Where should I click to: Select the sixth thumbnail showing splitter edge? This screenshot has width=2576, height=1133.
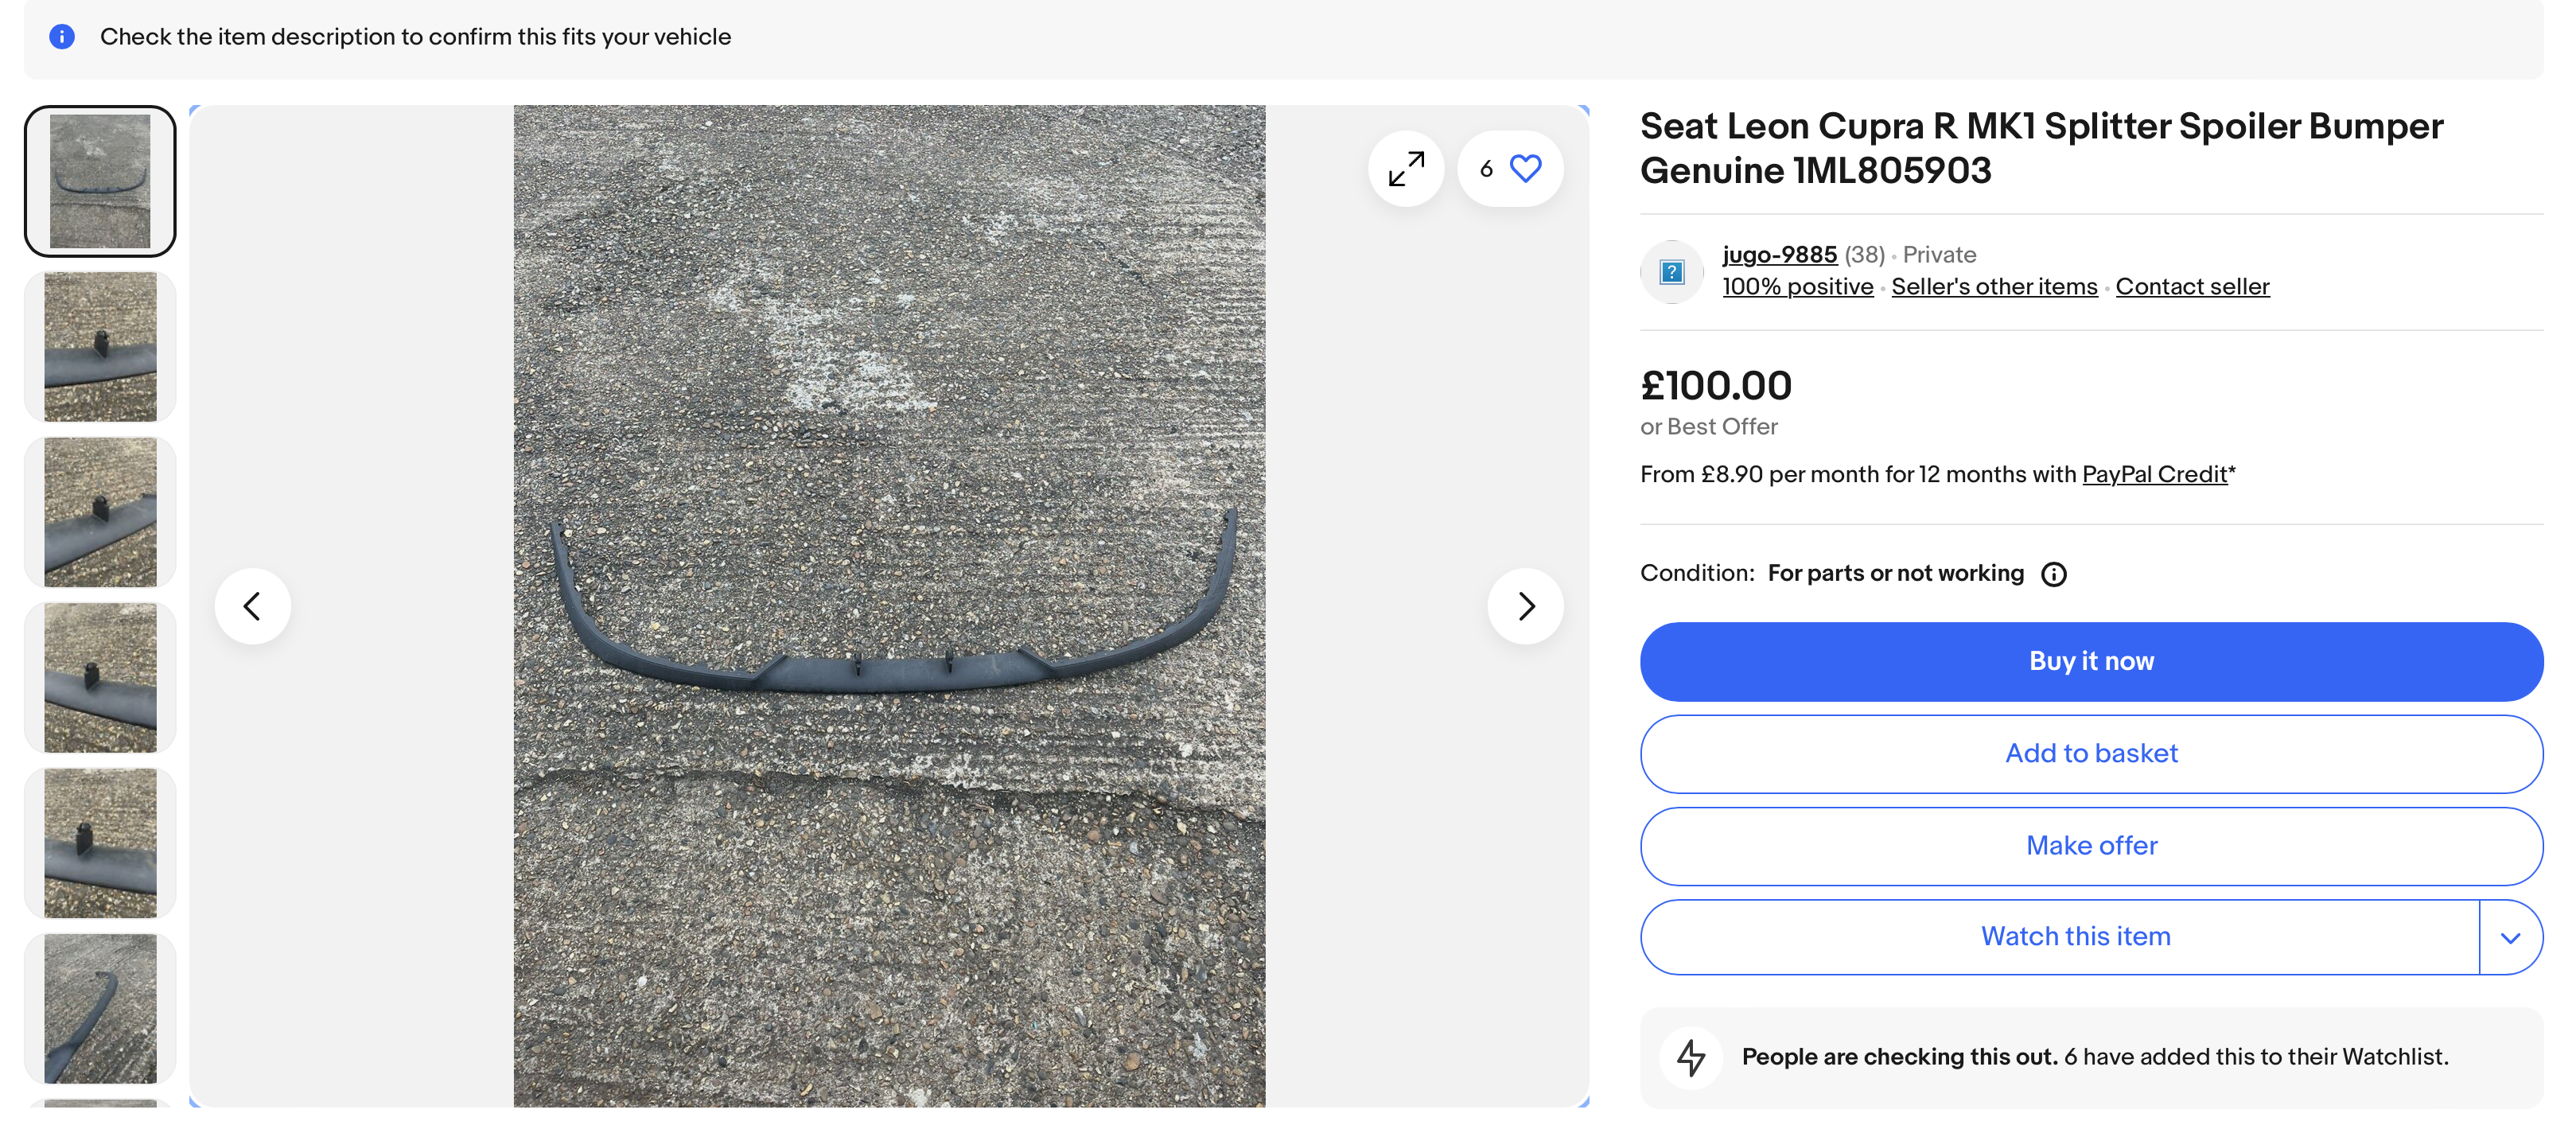pos(100,1009)
